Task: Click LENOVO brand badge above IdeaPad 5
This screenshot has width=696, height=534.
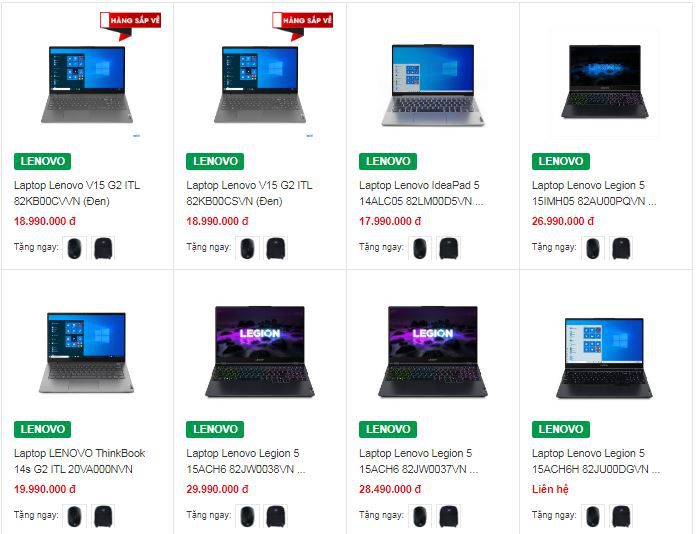Action: 388,161
